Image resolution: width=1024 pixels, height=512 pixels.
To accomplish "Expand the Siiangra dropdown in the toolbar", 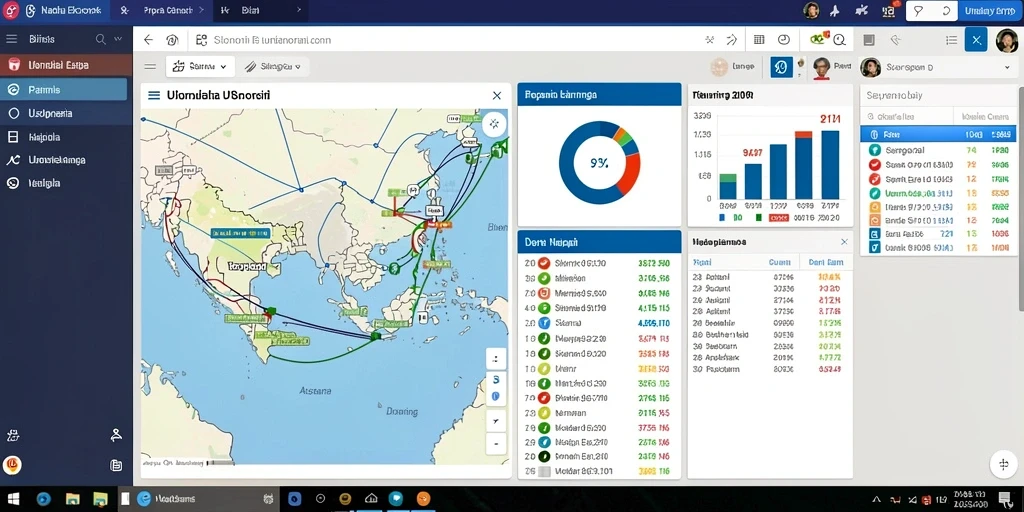I will point(273,67).
